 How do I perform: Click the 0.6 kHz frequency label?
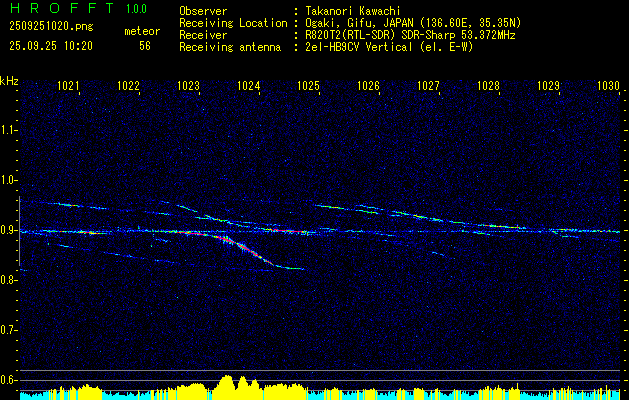[8, 380]
